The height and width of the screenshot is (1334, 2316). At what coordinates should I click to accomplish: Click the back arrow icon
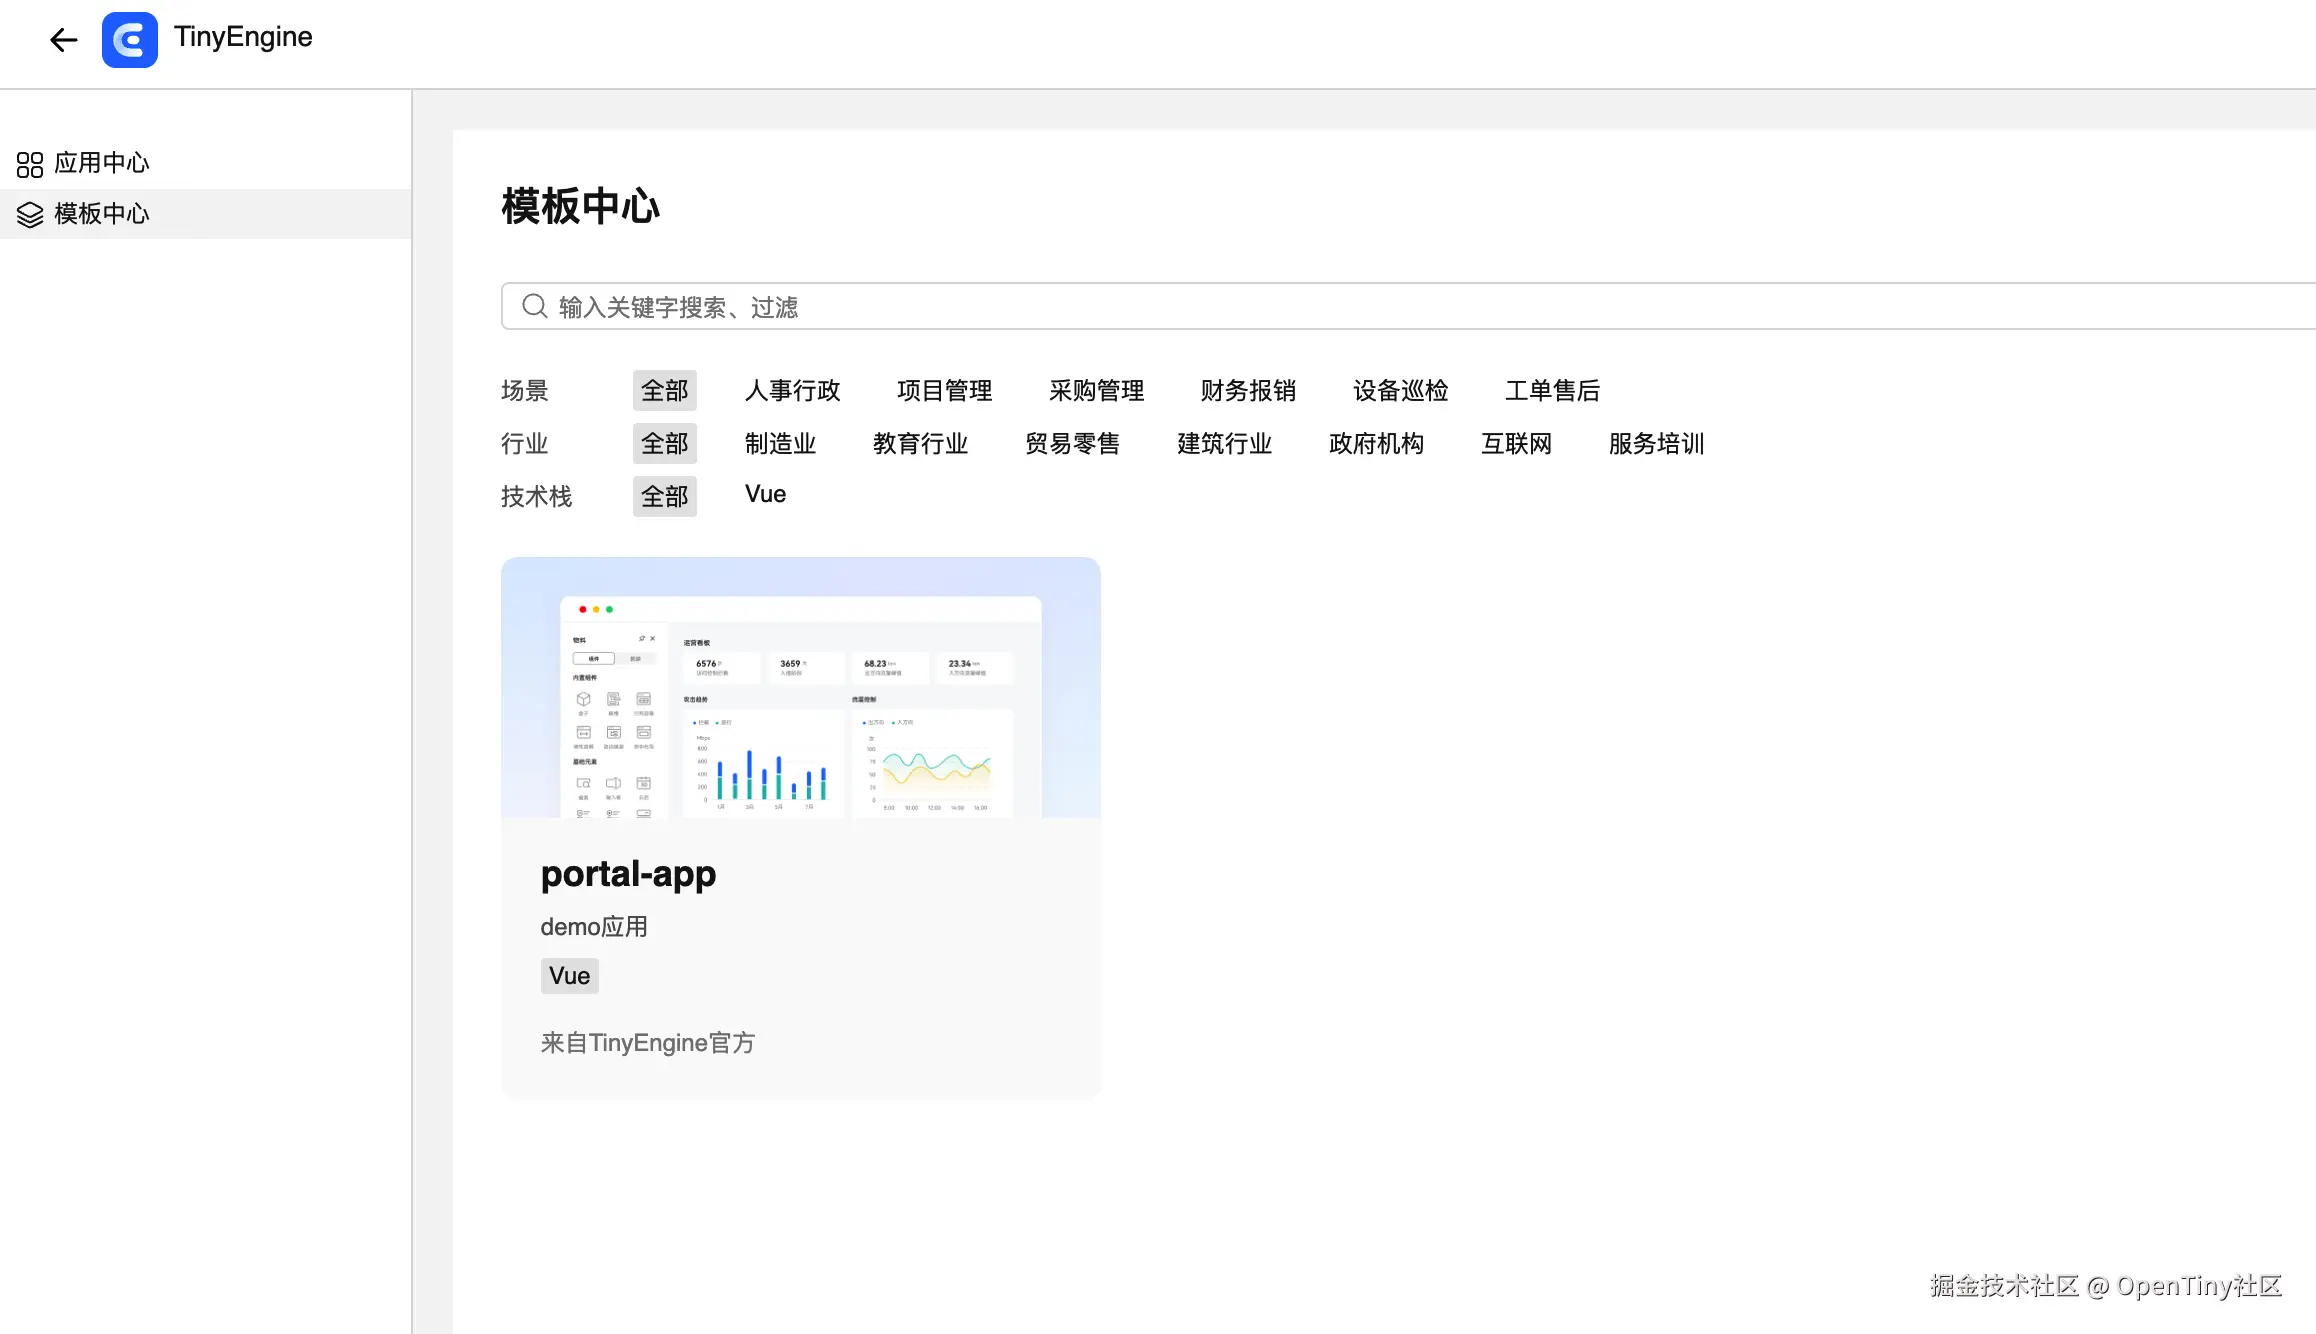[x=64, y=40]
